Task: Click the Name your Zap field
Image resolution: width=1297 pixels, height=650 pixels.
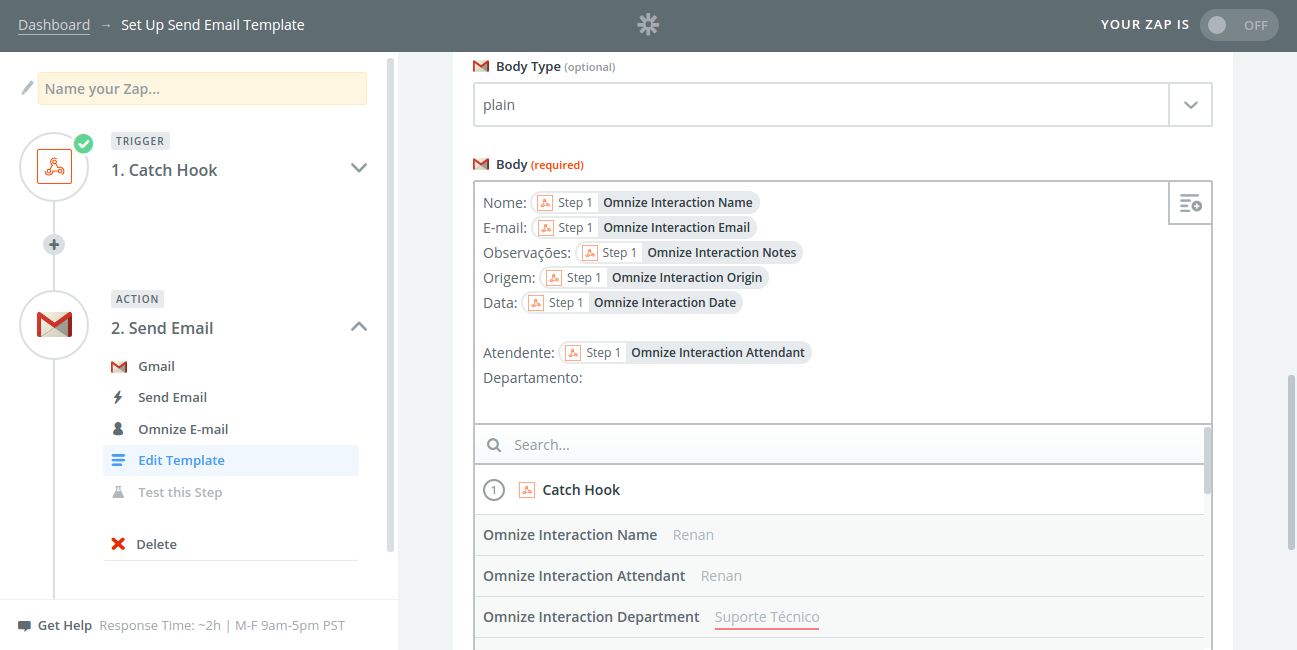Action: tap(202, 88)
